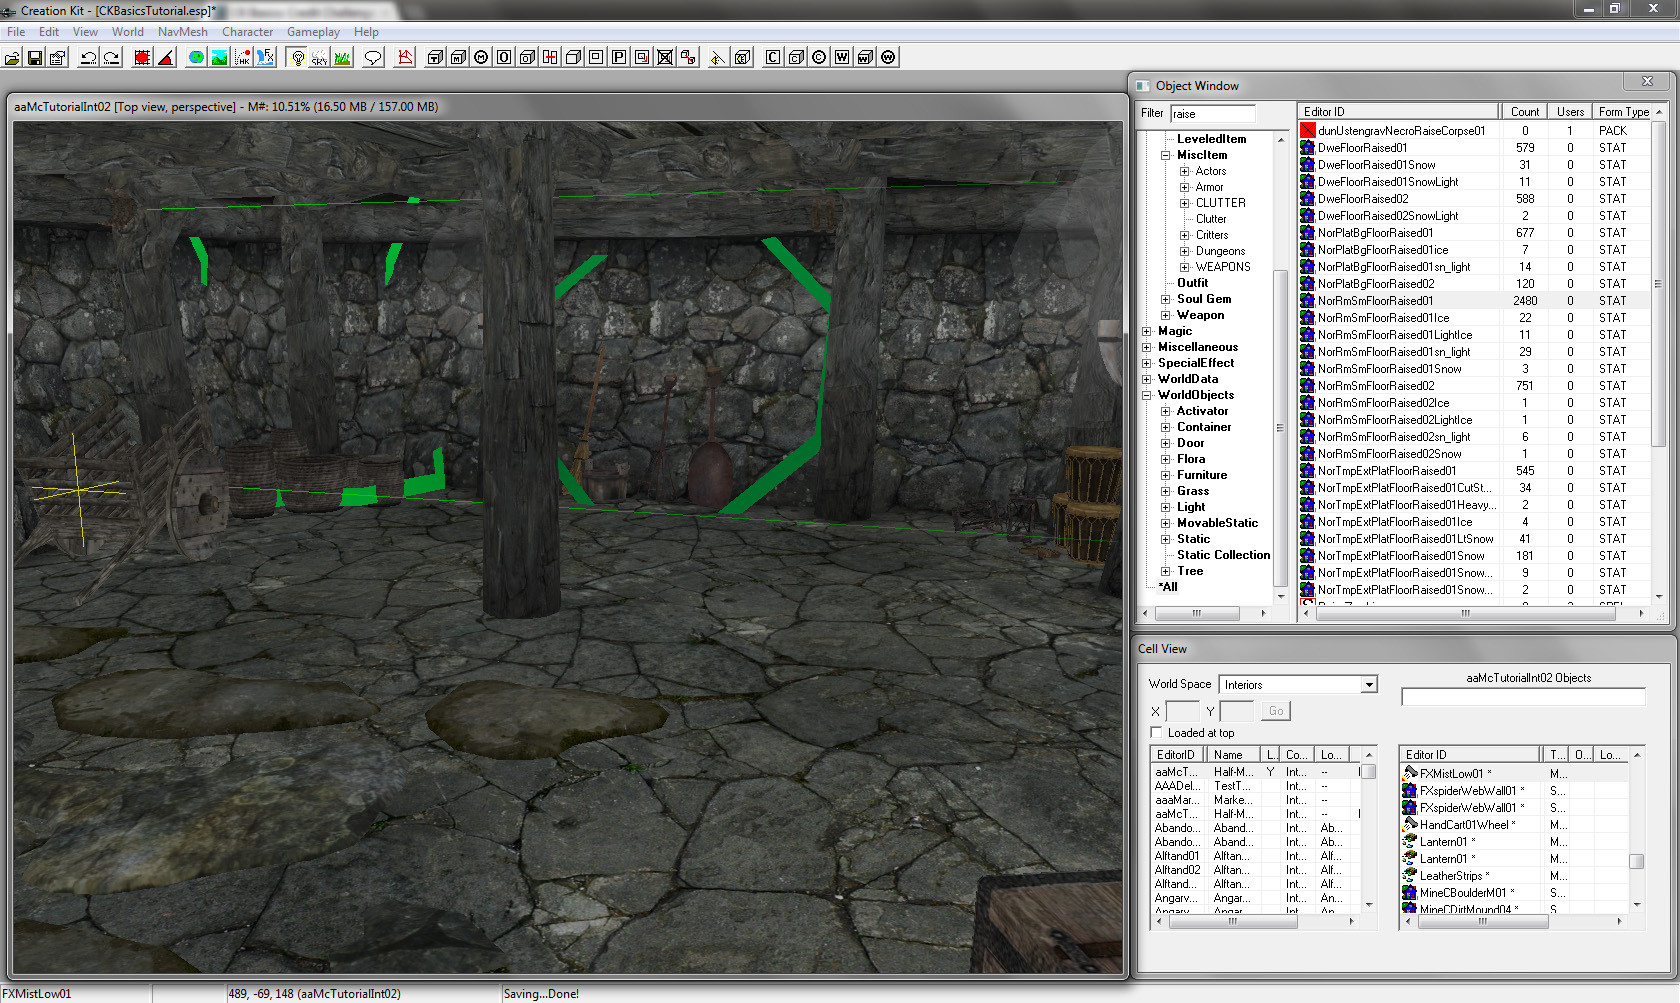Viewport: 1680px width, 1003px height.
Task: Select LeatherStrips in cell objects list
Action: tap(1514, 876)
